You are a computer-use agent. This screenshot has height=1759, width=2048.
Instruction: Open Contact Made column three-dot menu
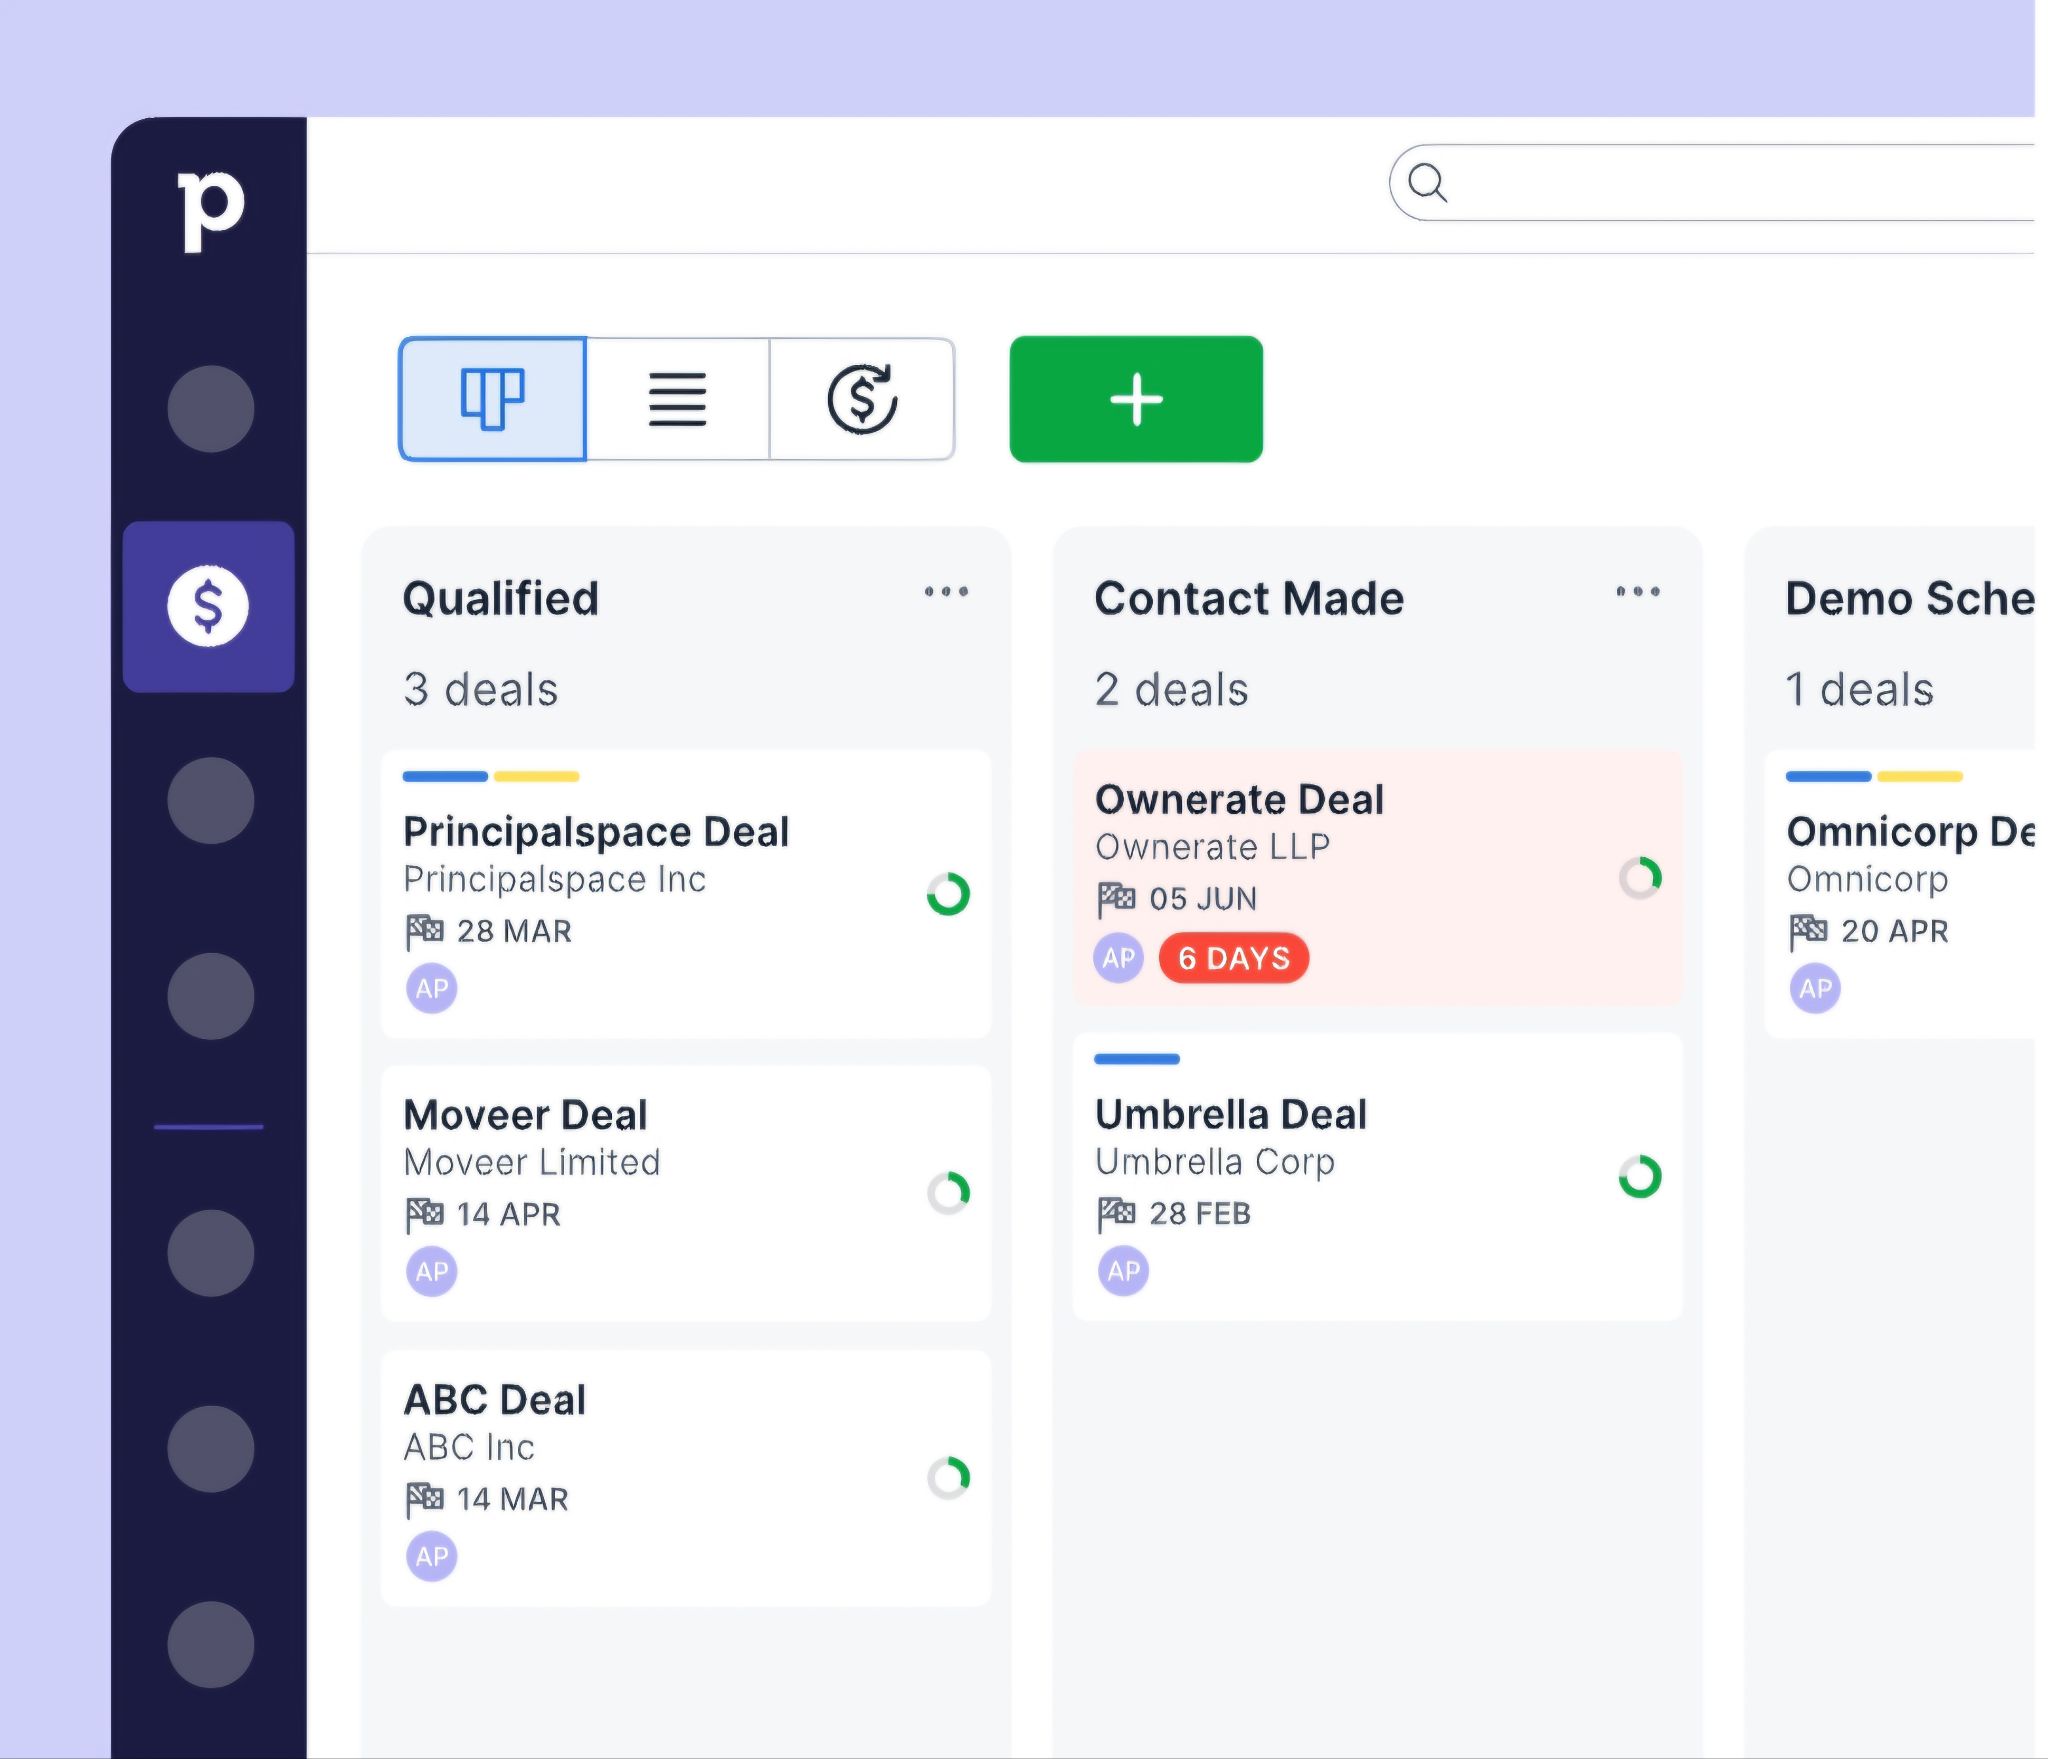pos(1638,592)
